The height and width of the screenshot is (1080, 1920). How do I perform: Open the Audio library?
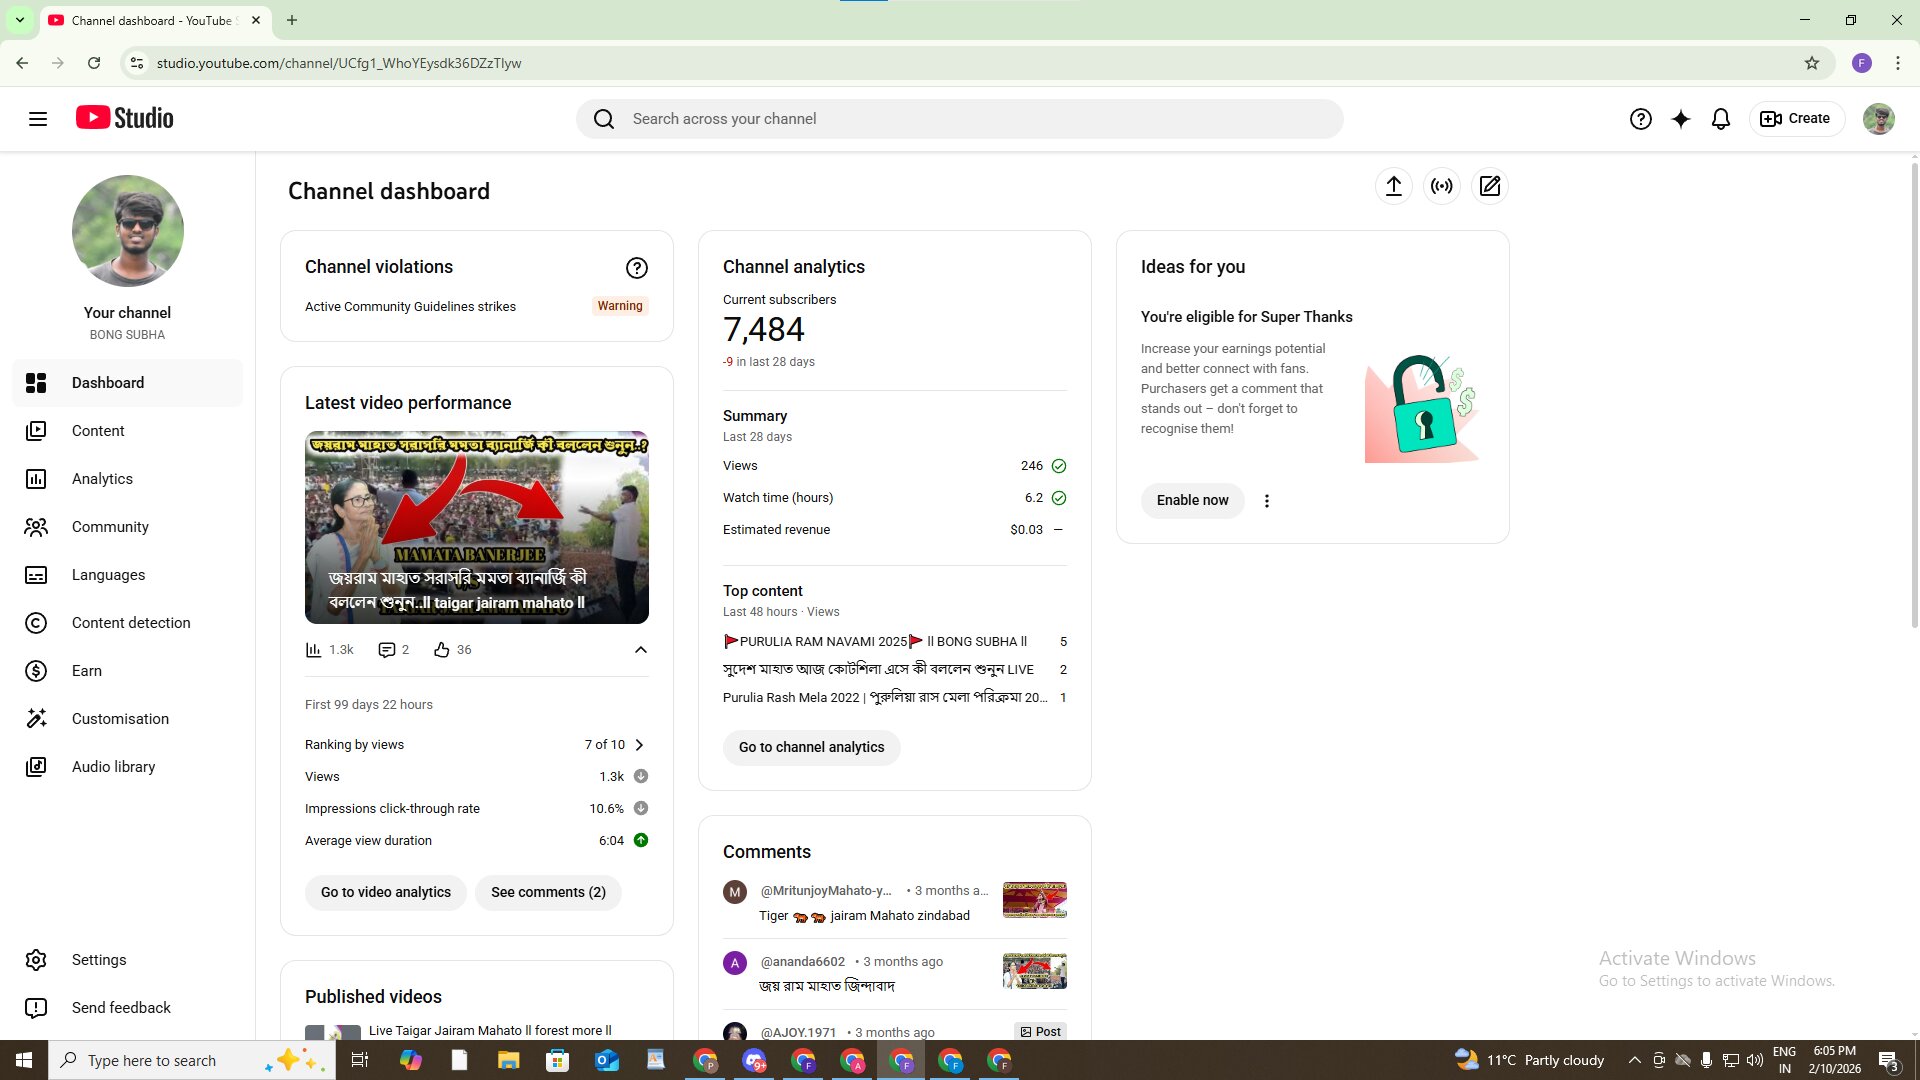tap(113, 767)
